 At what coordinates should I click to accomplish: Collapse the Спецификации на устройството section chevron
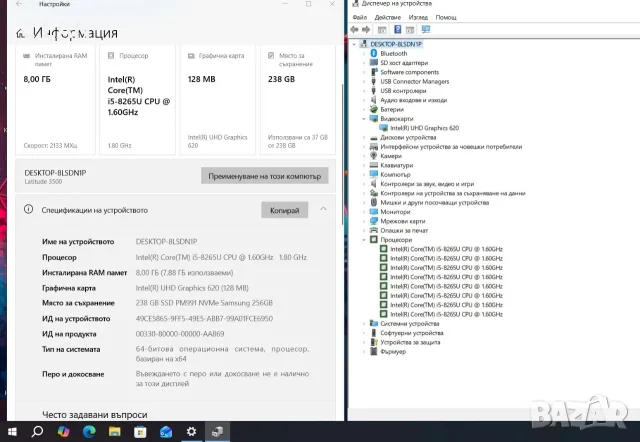coord(323,209)
